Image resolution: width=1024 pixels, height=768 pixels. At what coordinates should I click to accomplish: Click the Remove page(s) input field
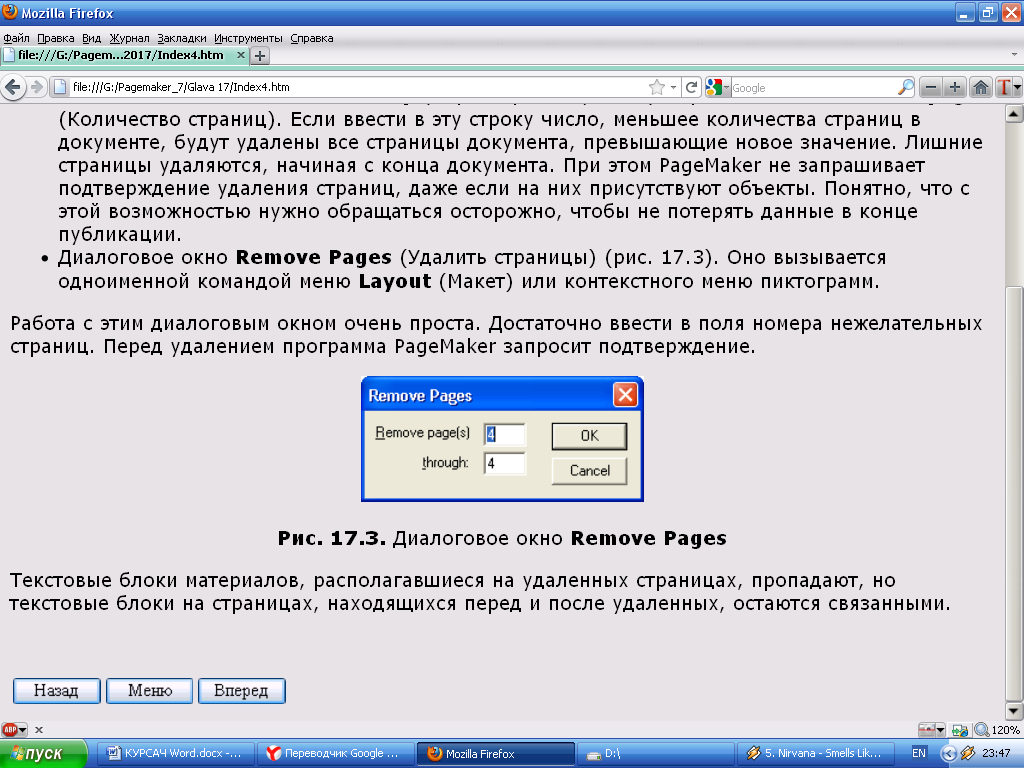pos(504,434)
